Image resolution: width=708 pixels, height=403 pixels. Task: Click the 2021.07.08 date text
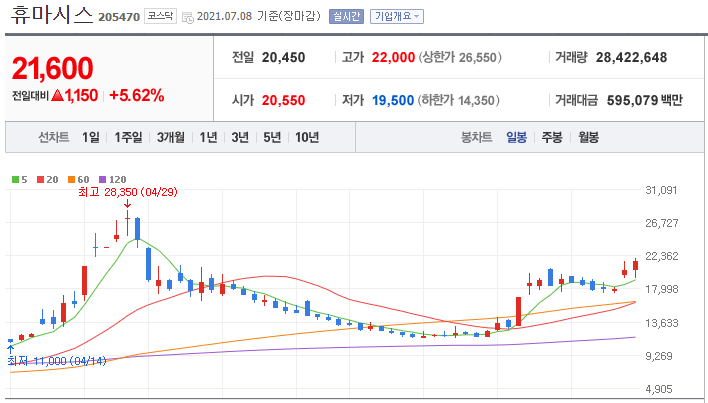coord(224,17)
